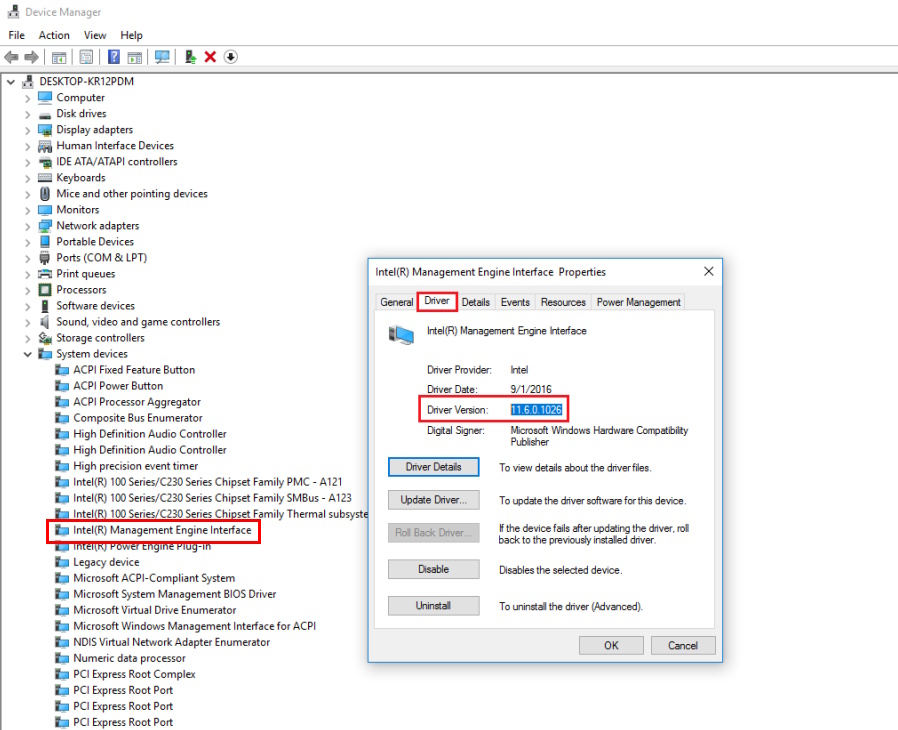Click the red X Uninstall device icon
The height and width of the screenshot is (730, 898).
[x=210, y=57]
